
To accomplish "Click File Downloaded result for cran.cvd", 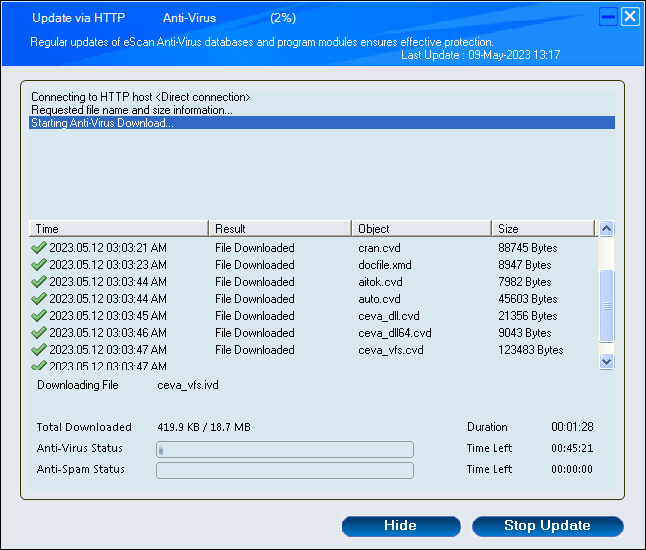I will [255, 248].
